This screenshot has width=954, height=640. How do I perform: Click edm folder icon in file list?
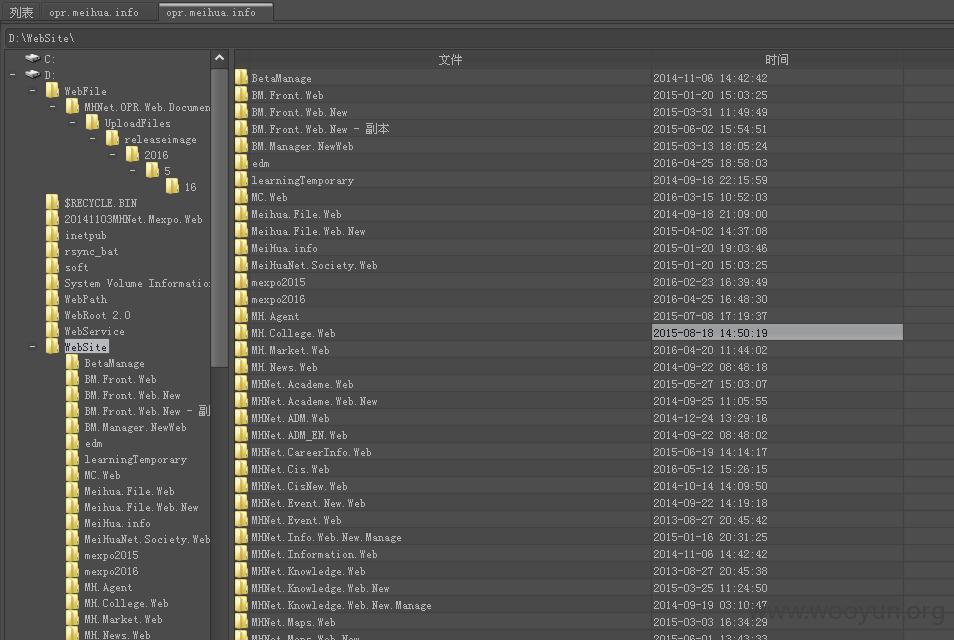(x=241, y=162)
